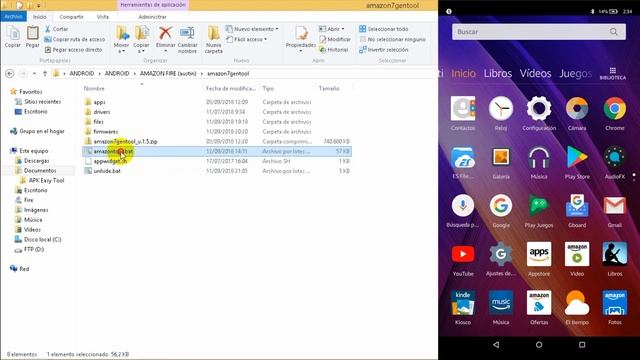This screenshot has height=360, width=640.
Task: Select amazon7gentool_v.1.5.zip file
Action: click(x=125, y=141)
